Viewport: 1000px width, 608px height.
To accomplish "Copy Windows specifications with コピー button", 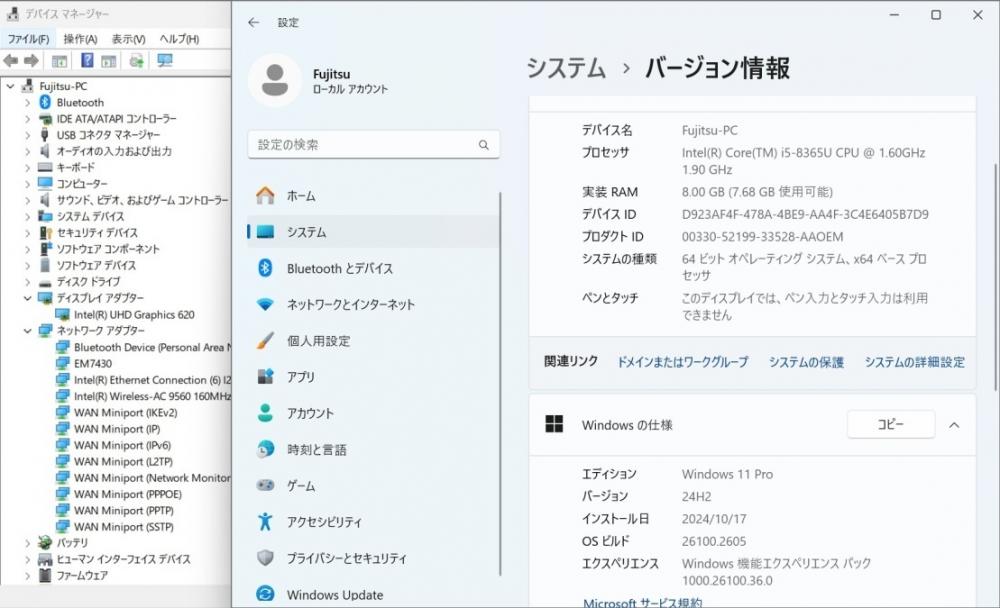I will tap(891, 424).
